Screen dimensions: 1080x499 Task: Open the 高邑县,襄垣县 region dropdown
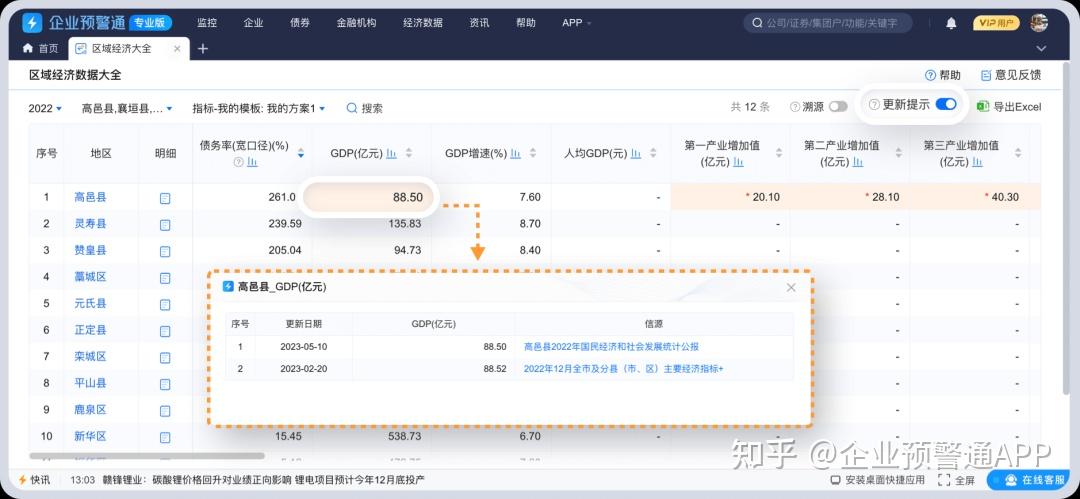pos(127,108)
